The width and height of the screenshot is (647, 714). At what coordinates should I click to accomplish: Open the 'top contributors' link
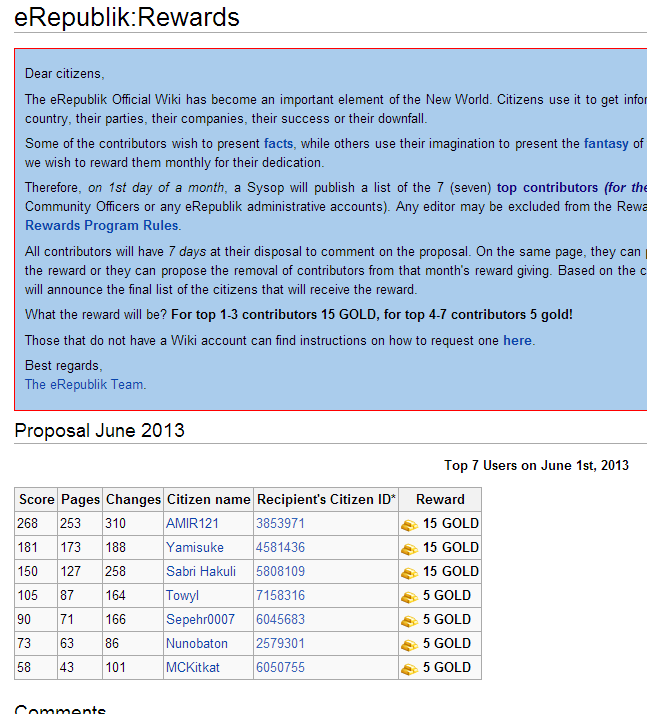click(547, 188)
